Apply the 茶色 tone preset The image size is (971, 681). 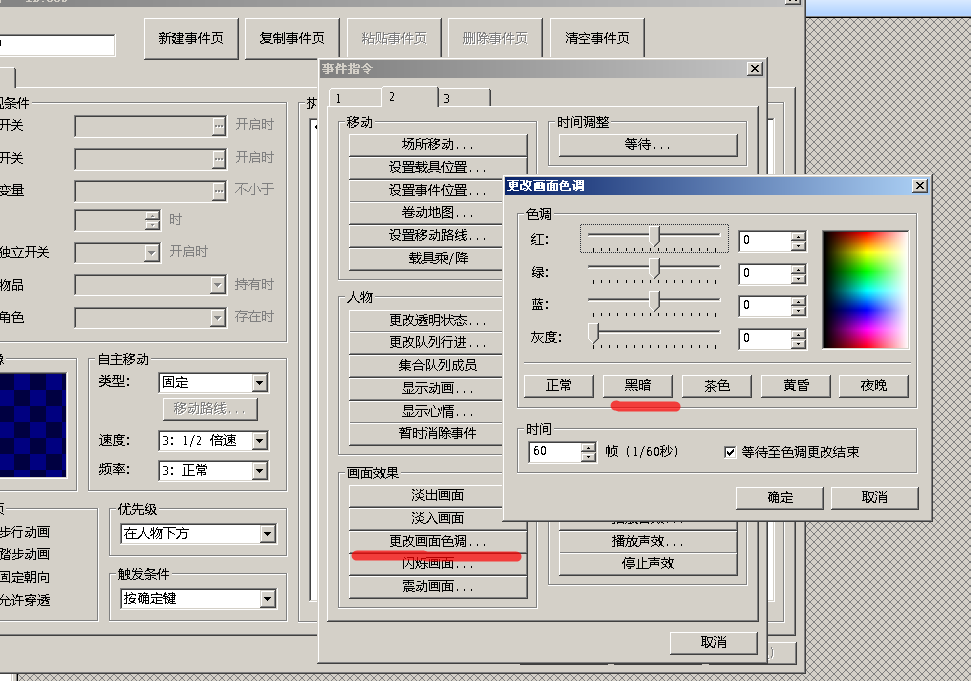click(x=716, y=386)
